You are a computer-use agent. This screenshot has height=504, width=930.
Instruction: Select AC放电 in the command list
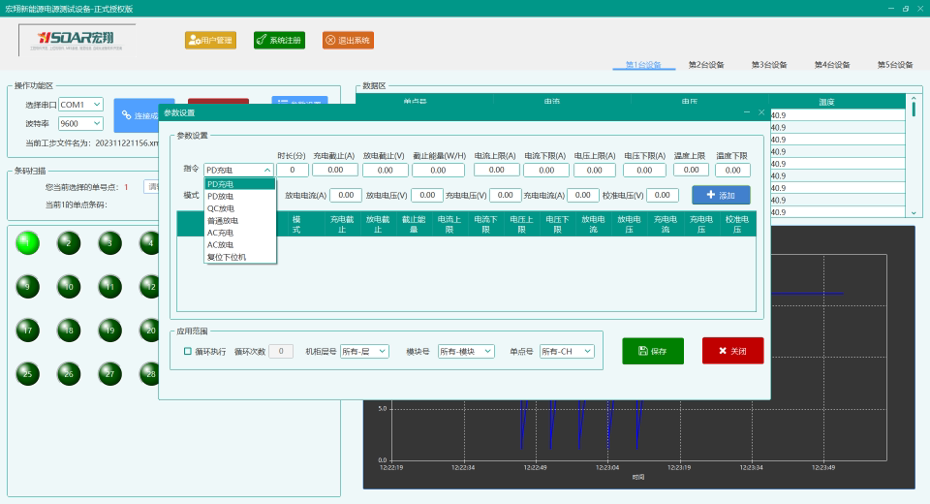tap(240, 245)
